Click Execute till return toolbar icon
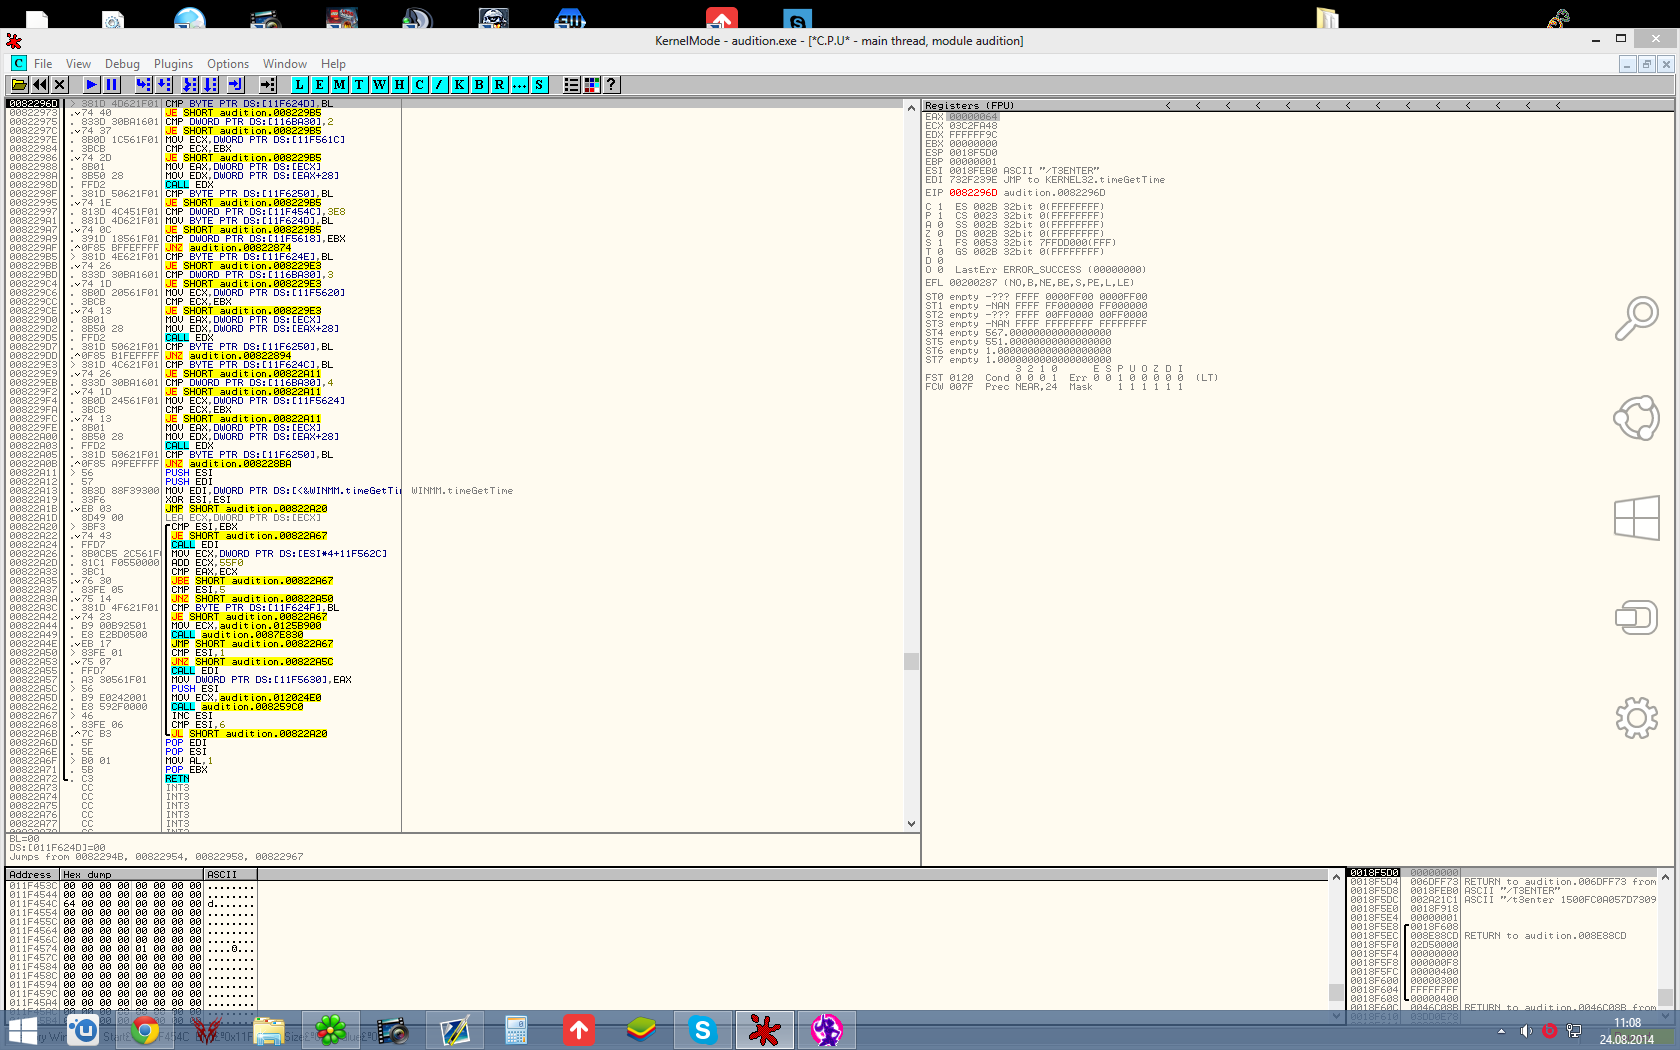This screenshot has width=1680, height=1050. point(236,85)
